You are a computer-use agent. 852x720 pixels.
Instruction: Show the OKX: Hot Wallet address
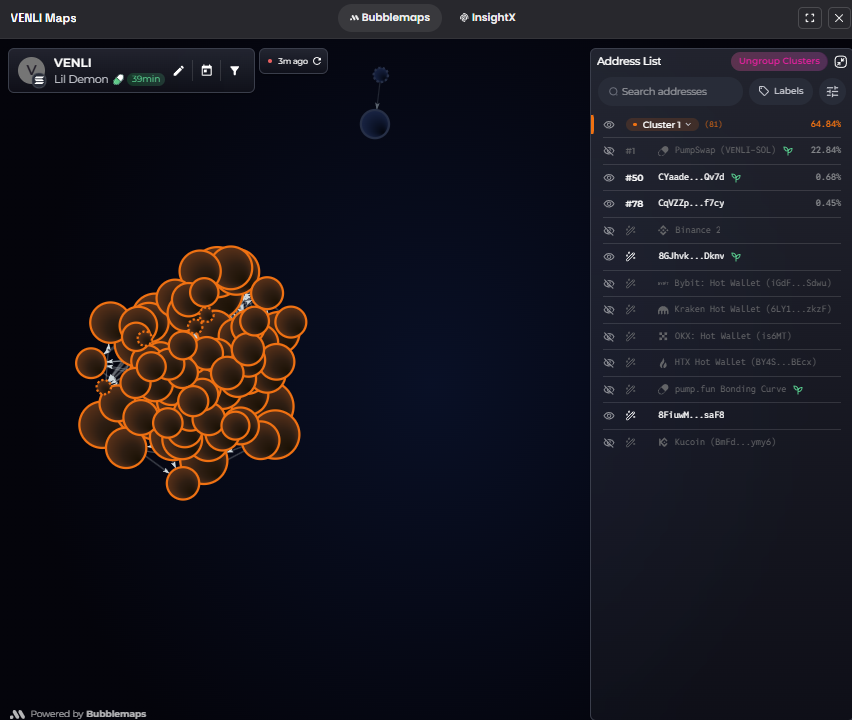[609, 336]
